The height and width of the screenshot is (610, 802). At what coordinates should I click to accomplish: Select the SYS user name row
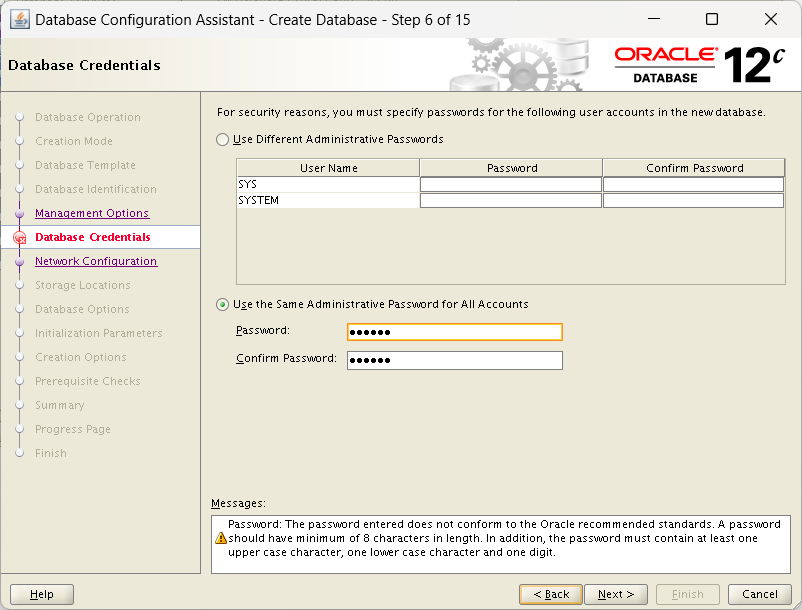[x=328, y=184]
